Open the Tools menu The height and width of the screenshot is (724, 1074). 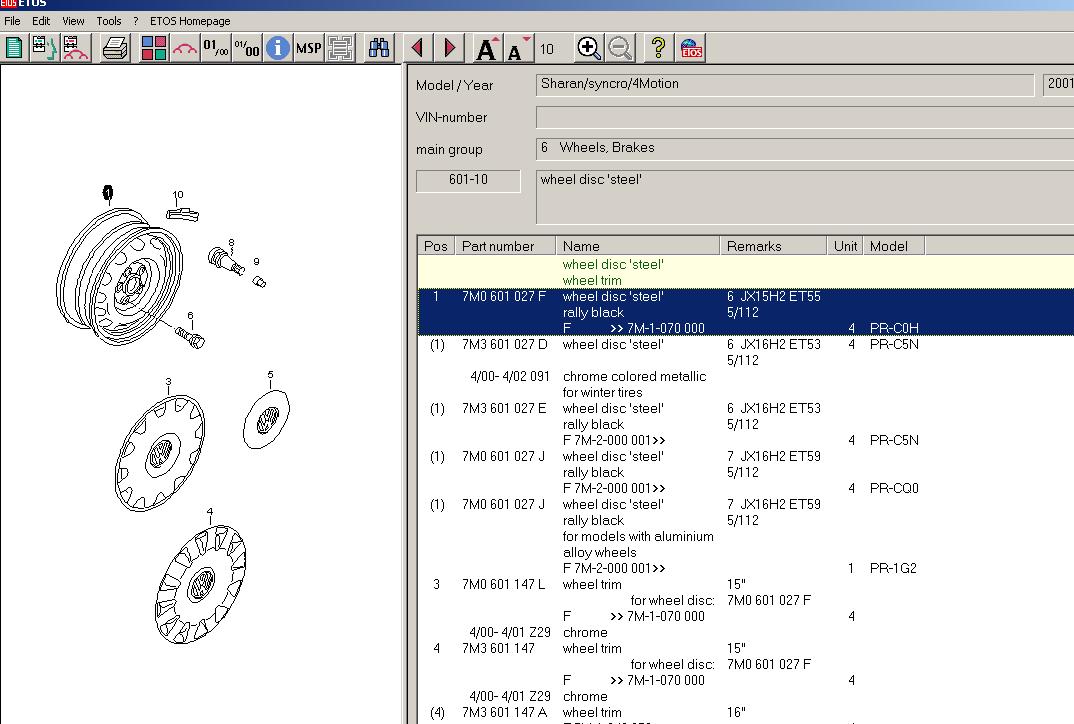click(108, 21)
